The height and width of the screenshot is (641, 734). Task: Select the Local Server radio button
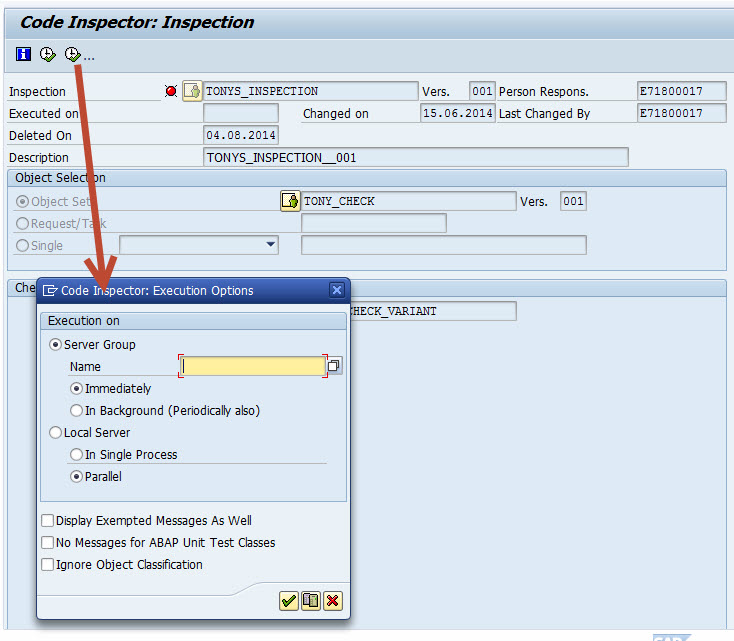click(55, 433)
